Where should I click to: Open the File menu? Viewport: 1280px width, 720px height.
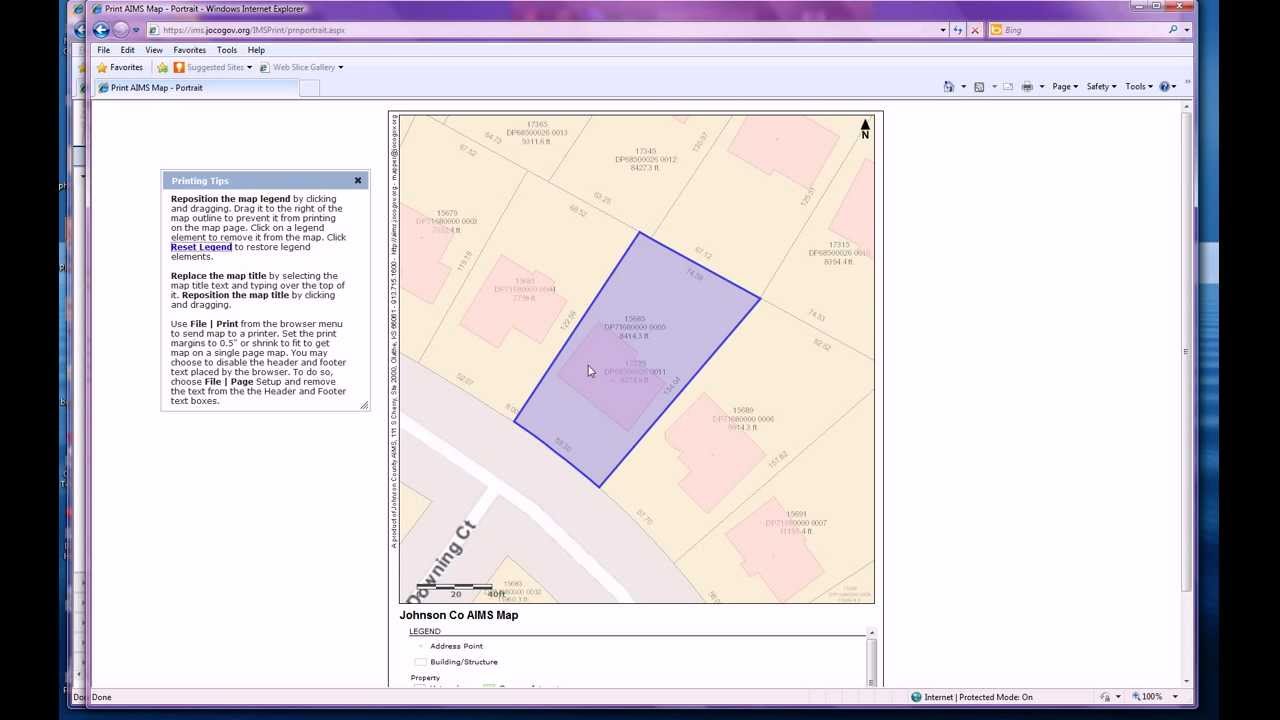(x=104, y=50)
